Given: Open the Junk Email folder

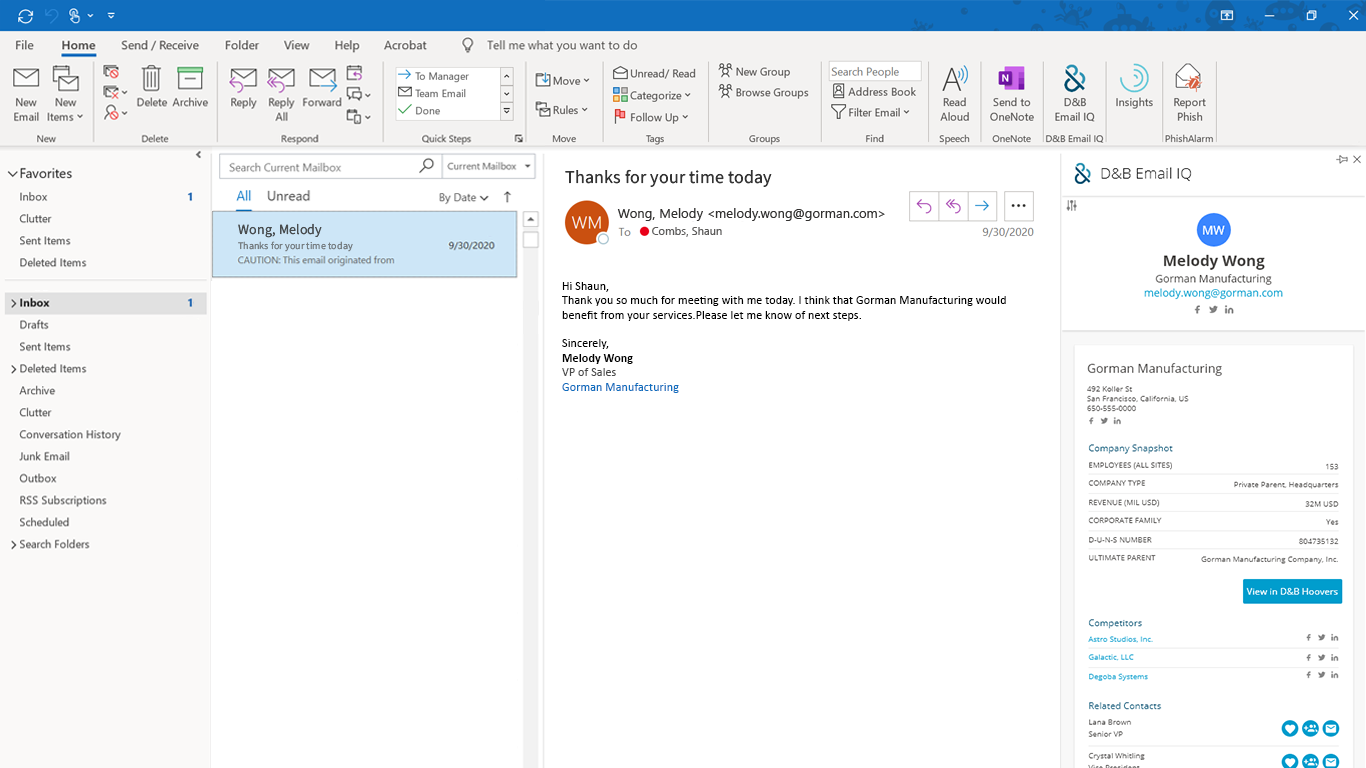Looking at the screenshot, I should click(x=44, y=457).
